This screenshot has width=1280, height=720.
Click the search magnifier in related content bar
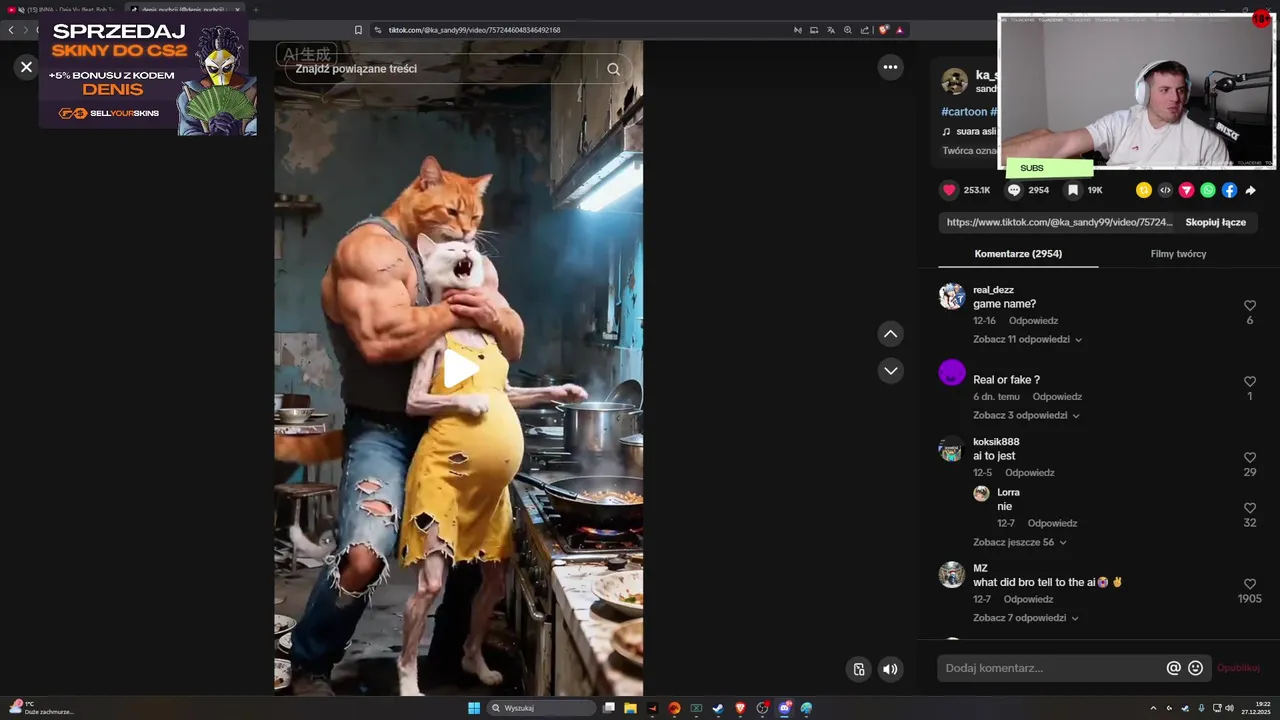coord(613,69)
